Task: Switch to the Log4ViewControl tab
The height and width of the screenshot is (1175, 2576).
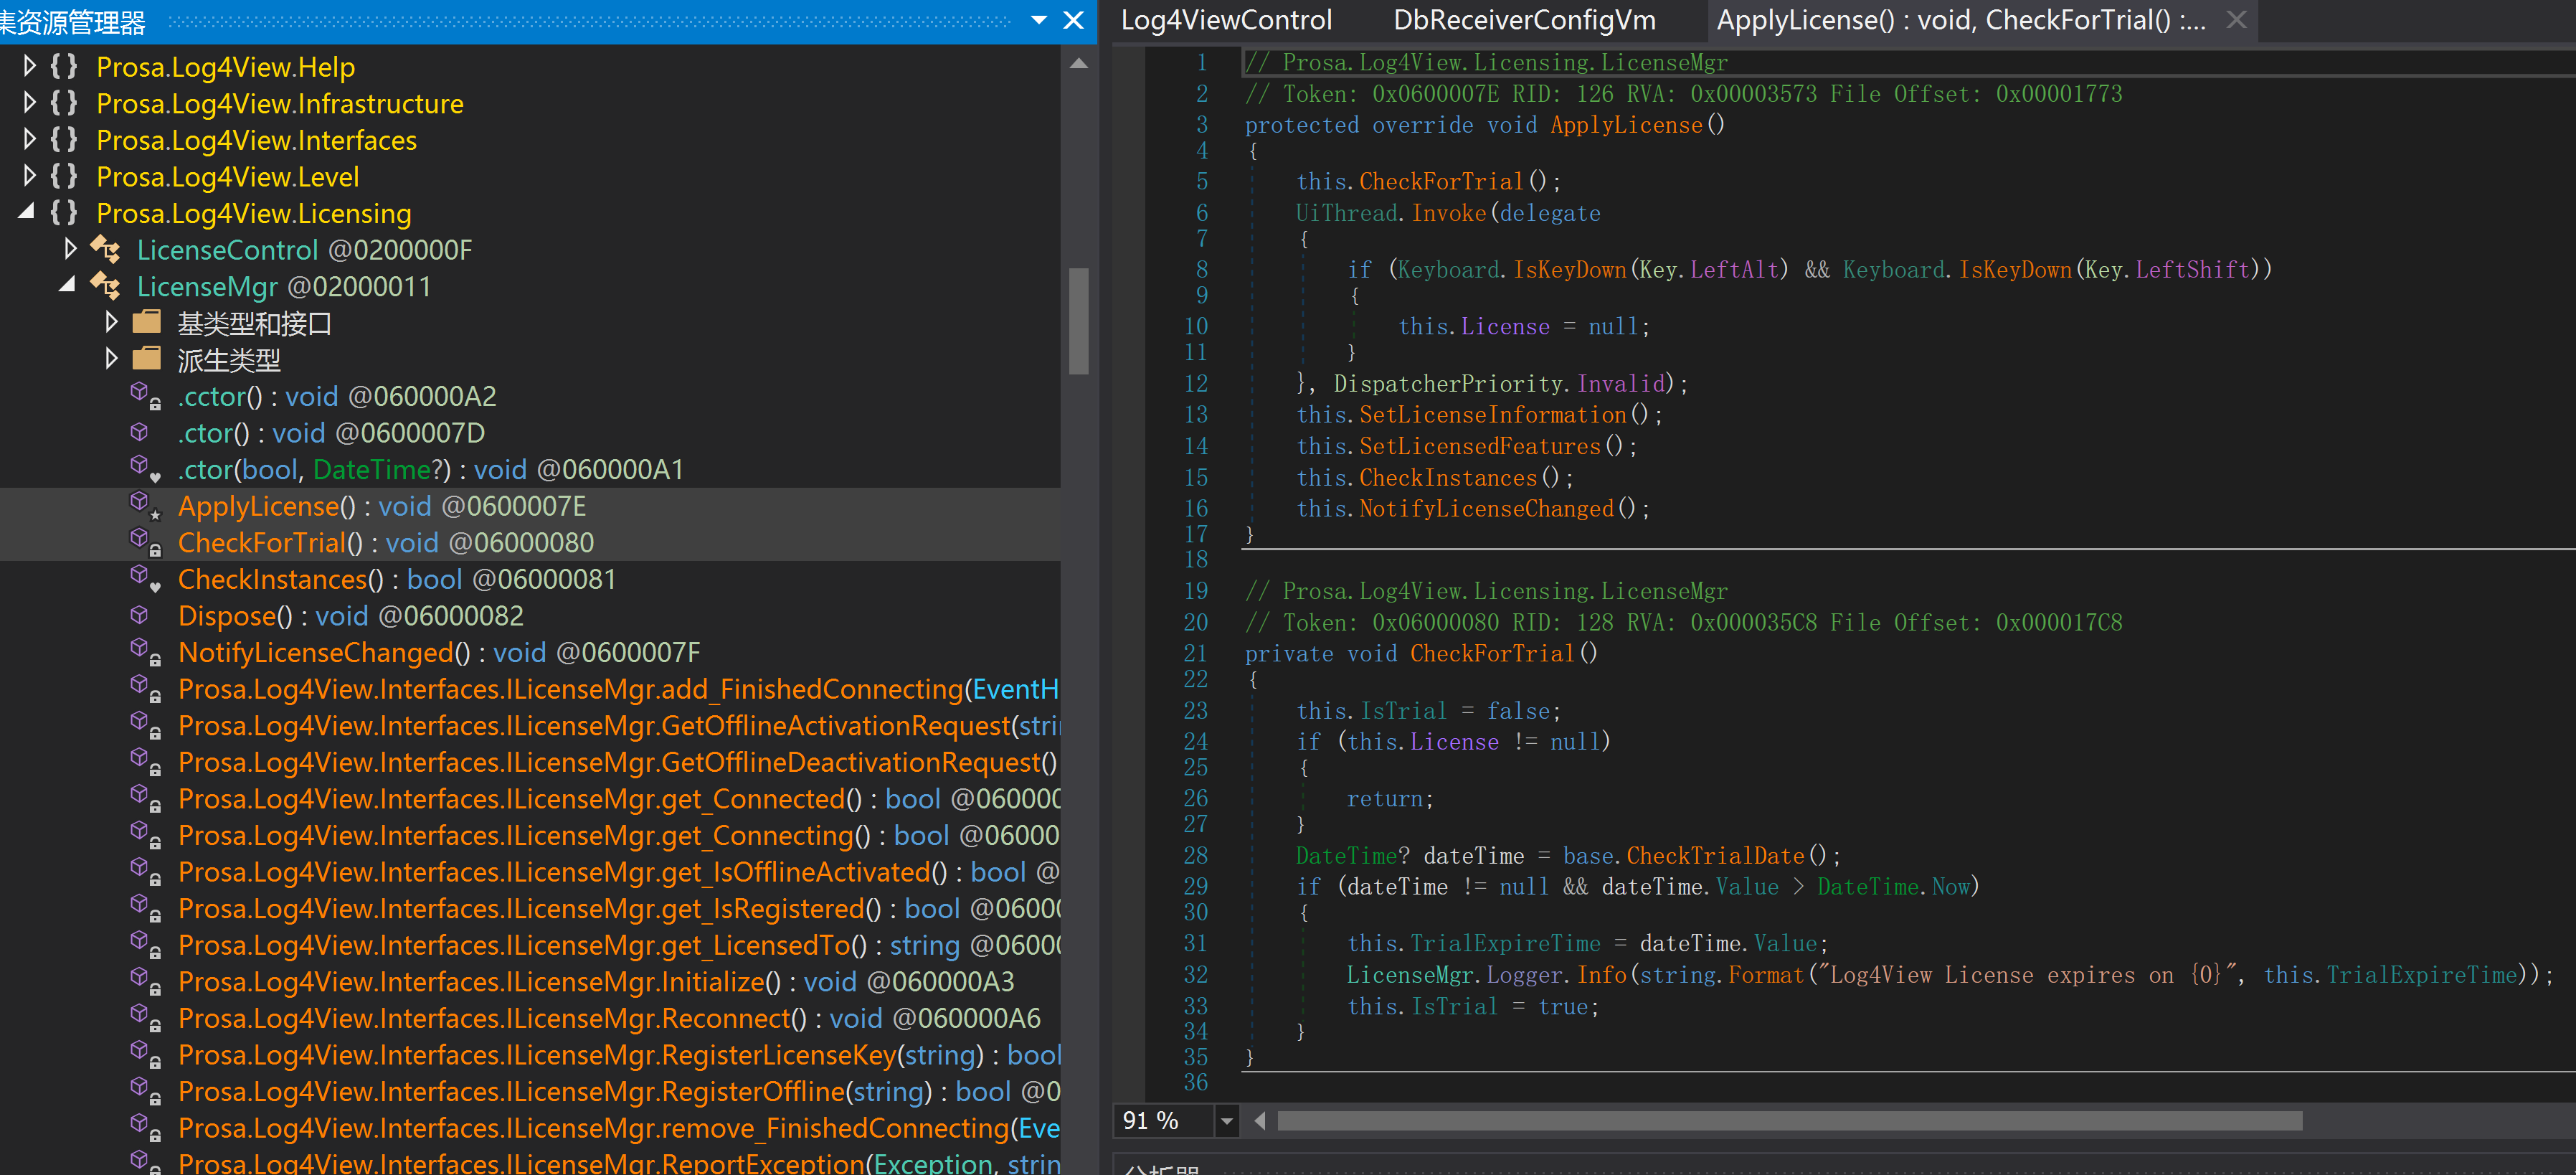Action: 1226,20
